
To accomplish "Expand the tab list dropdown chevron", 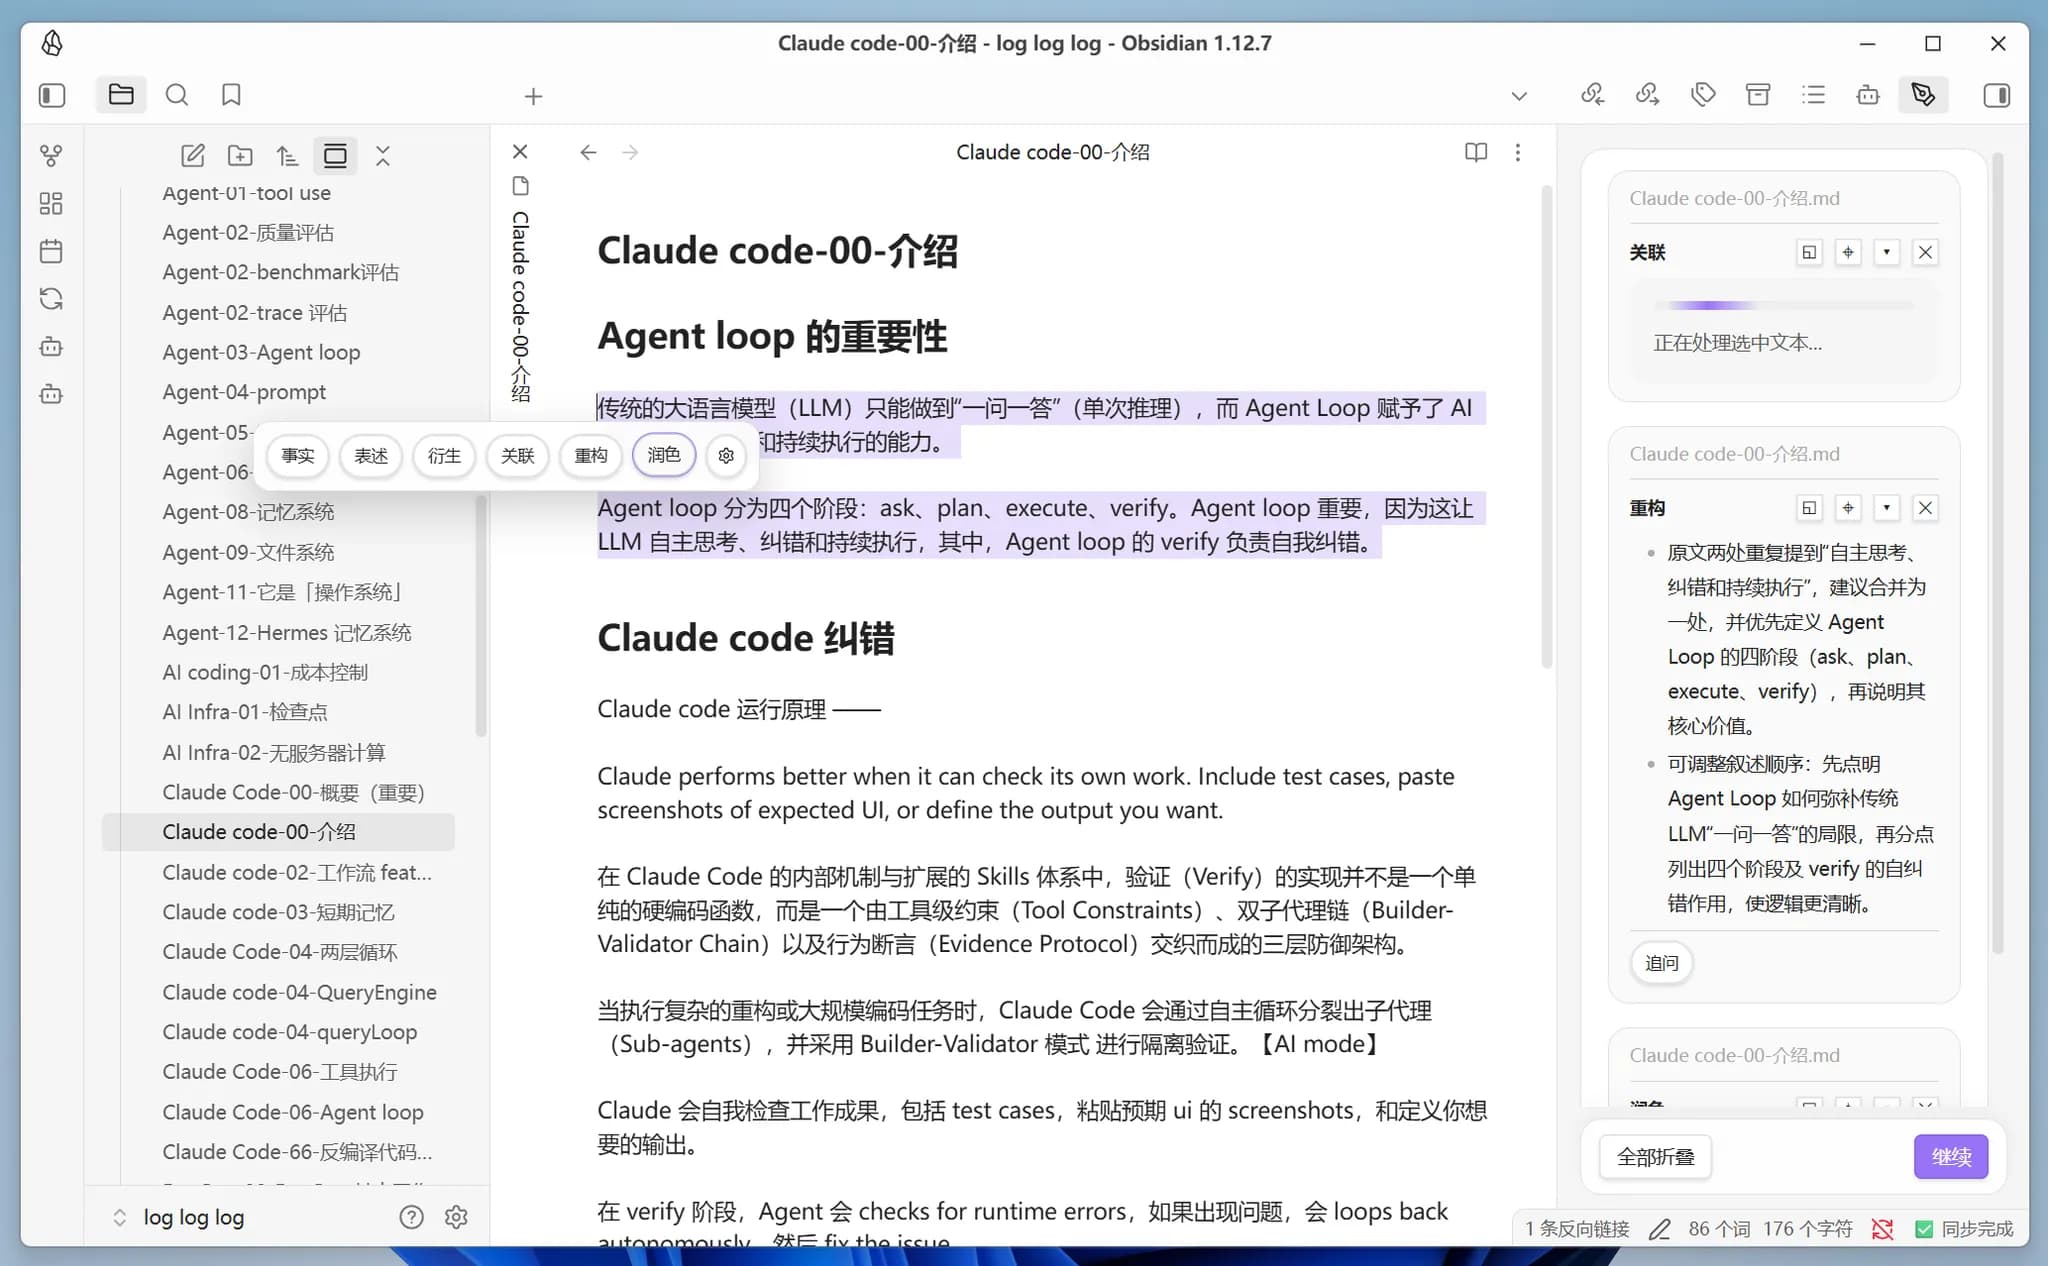I will click(x=1519, y=96).
